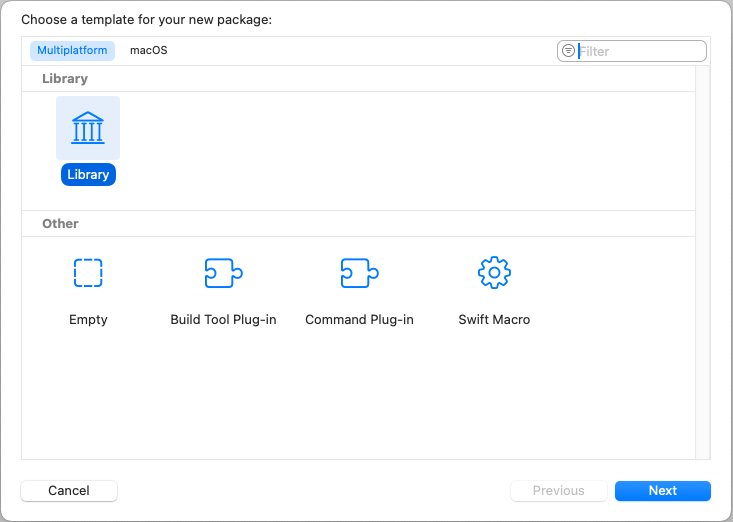Choose the Build Tool Plug-in puzzle icon
This screenshot has height=522, width=733.
pyautogui.click(x=223, y=273)
